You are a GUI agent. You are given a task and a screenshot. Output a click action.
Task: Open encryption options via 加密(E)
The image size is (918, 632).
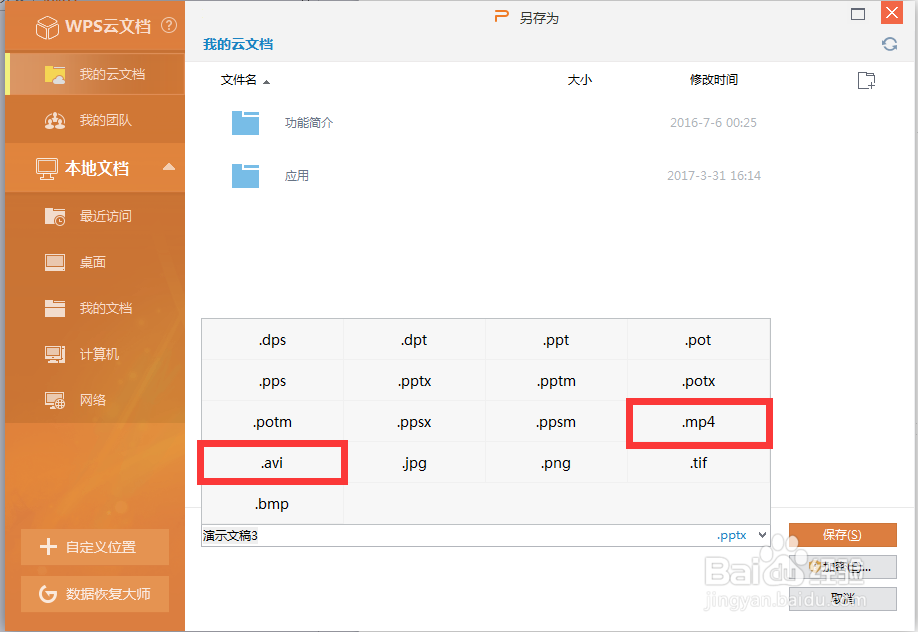842,567
